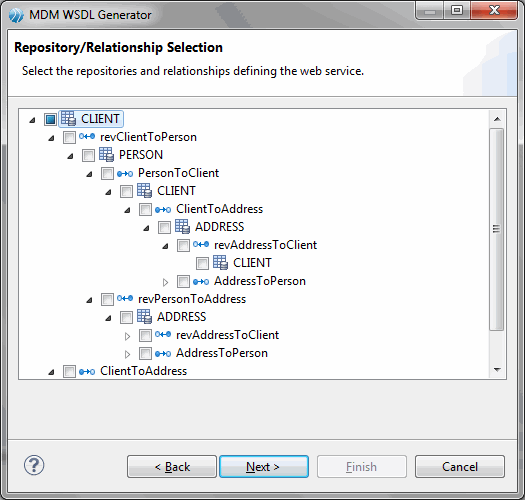Click the table icon of ADDRESS under nested ClientToAddress
This screenshot has height=500, width=525.
tap(182, 227)
